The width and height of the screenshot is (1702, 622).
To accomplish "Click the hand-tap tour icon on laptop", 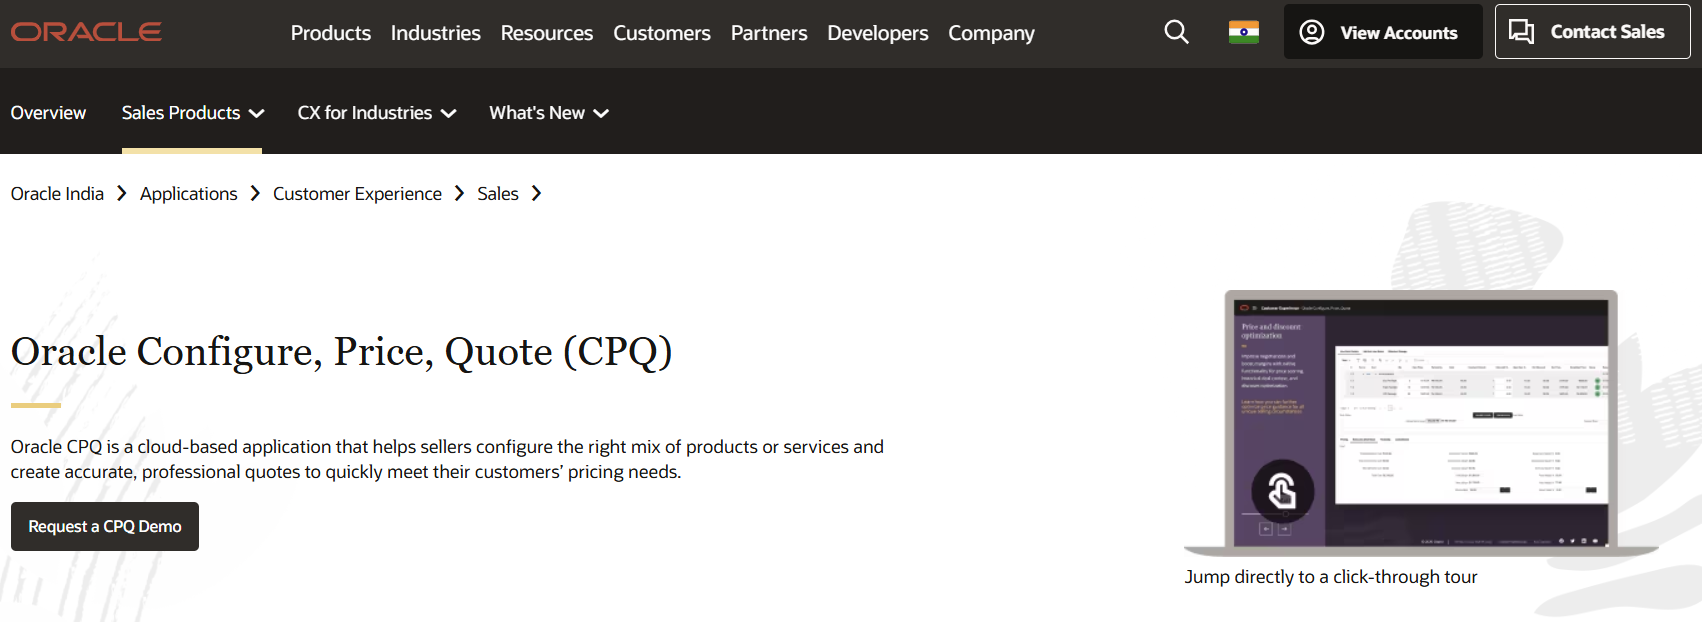I will (x=1282, y=490).
